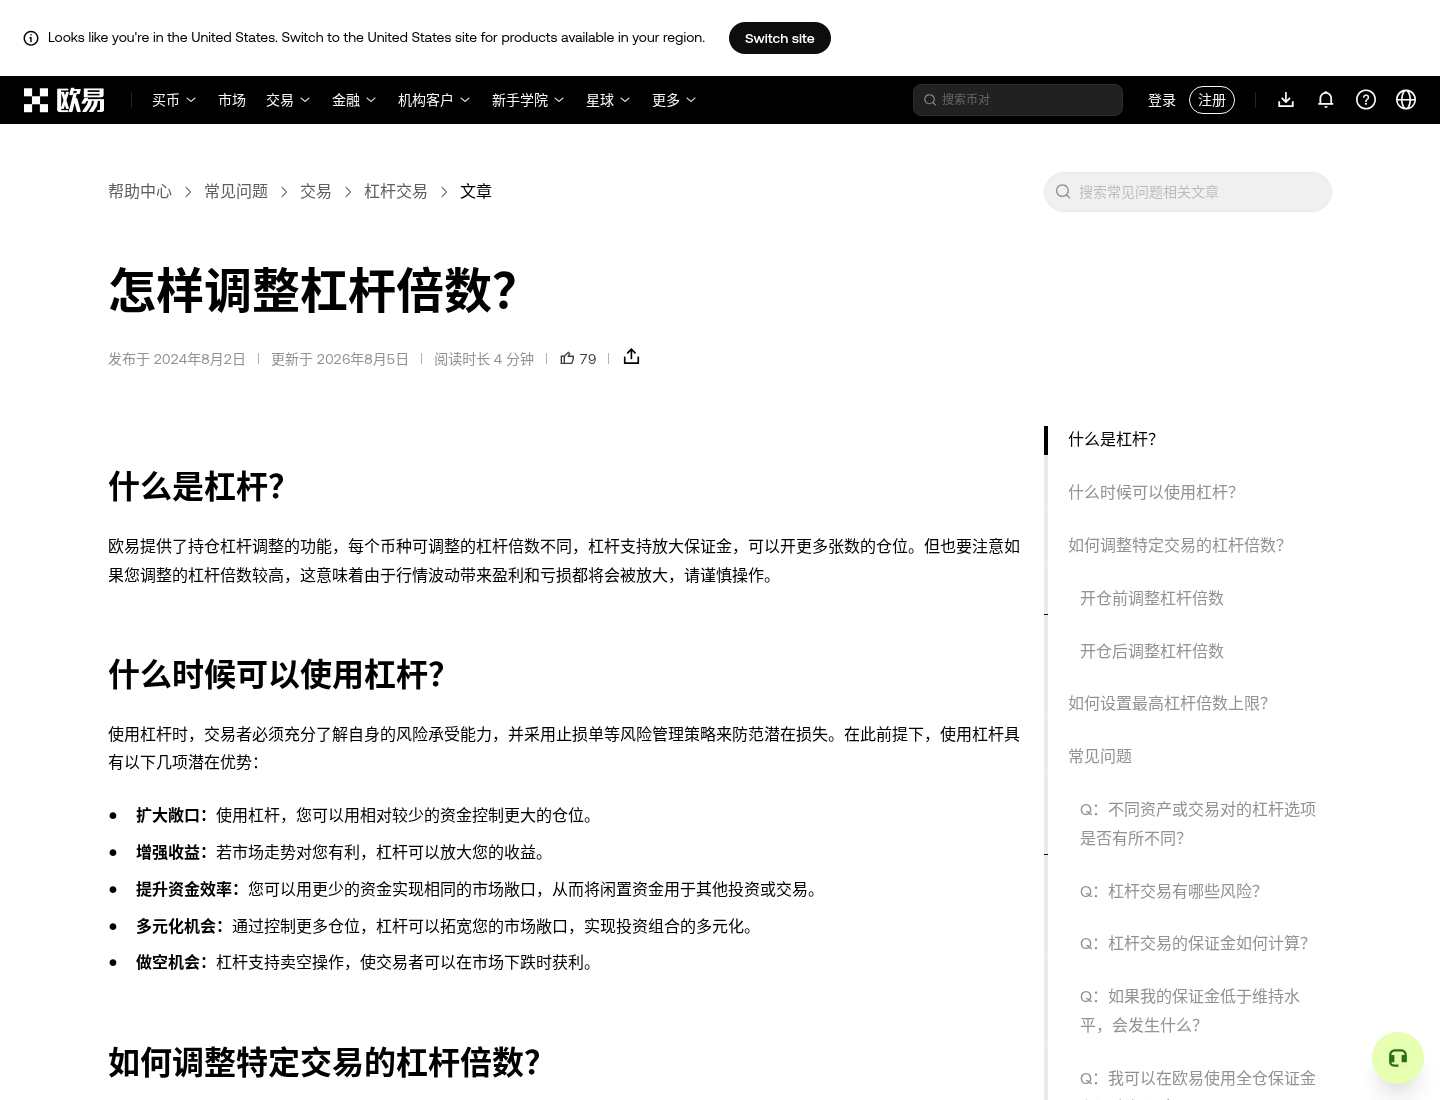Click the Switch site button
Viewport: 1440px width, 1100px height.
pyautogui.click(x=780, y=38)
